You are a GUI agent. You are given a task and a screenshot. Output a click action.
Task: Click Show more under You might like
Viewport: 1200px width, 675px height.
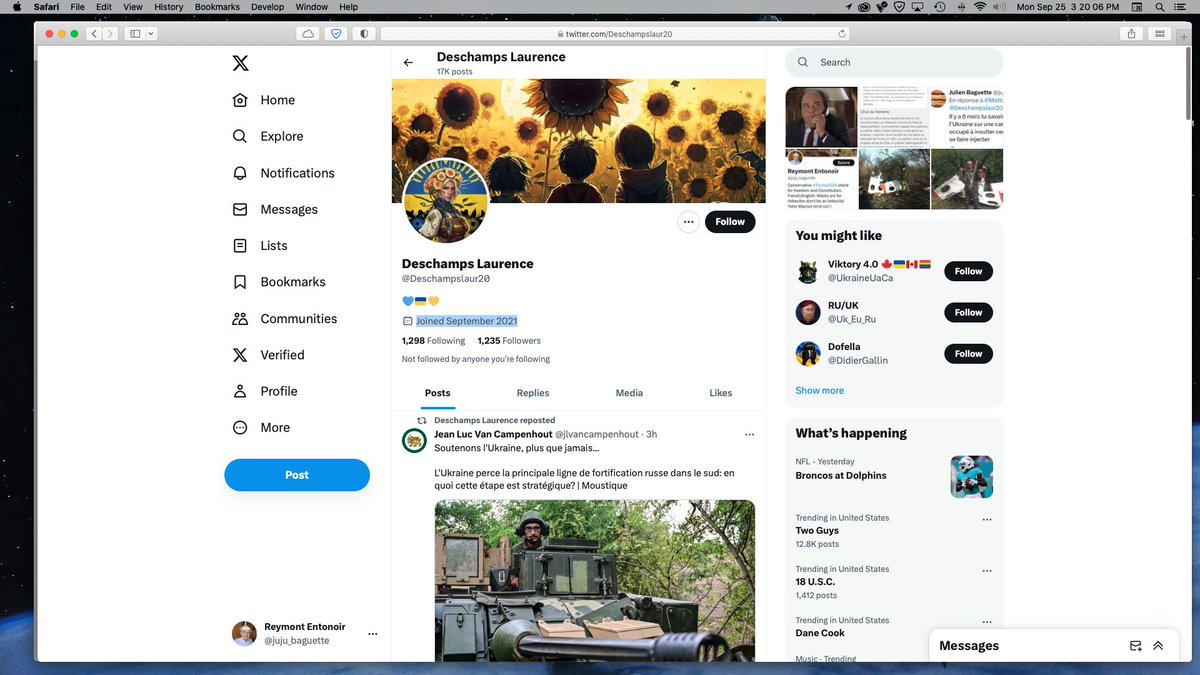(819, 390)
